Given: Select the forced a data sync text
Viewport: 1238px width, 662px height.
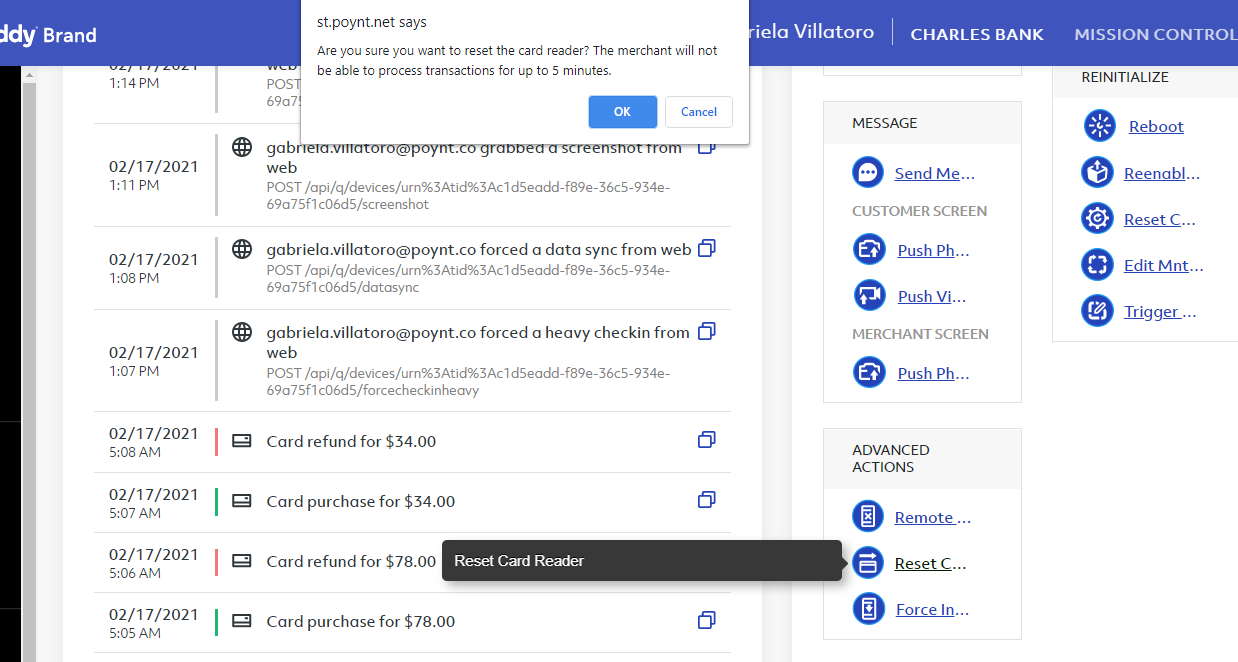Looking at the screenshot, I should 479,250.
